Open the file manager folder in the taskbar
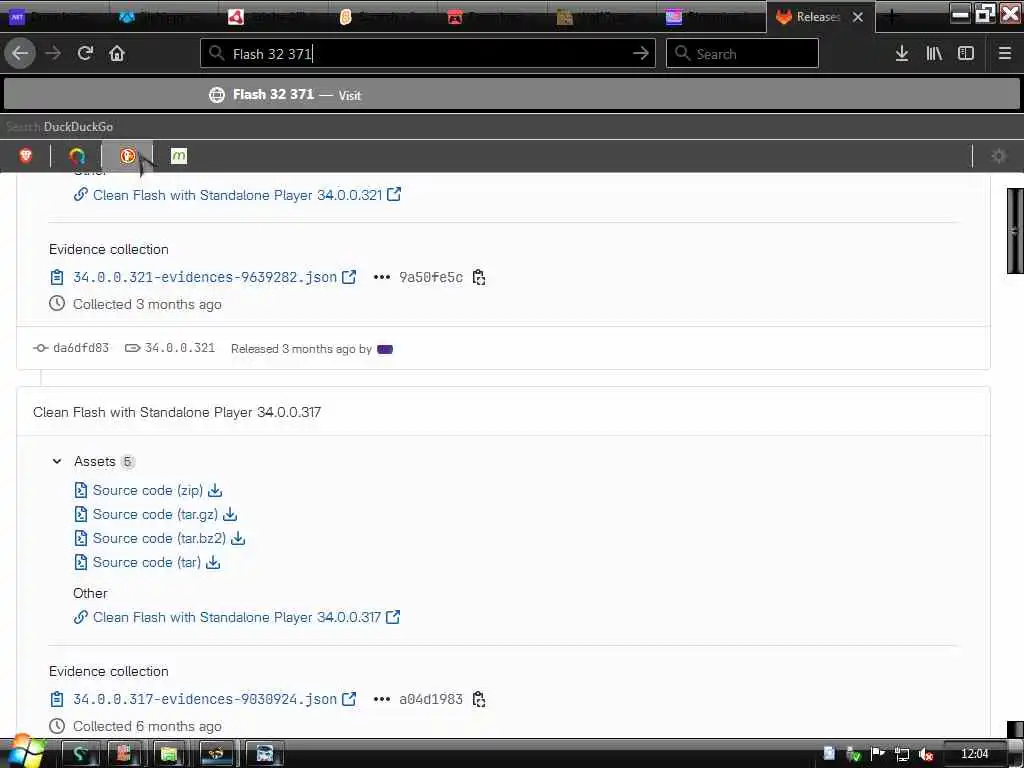This screenshot has height=768, width=1024. (x=169, y=754)
